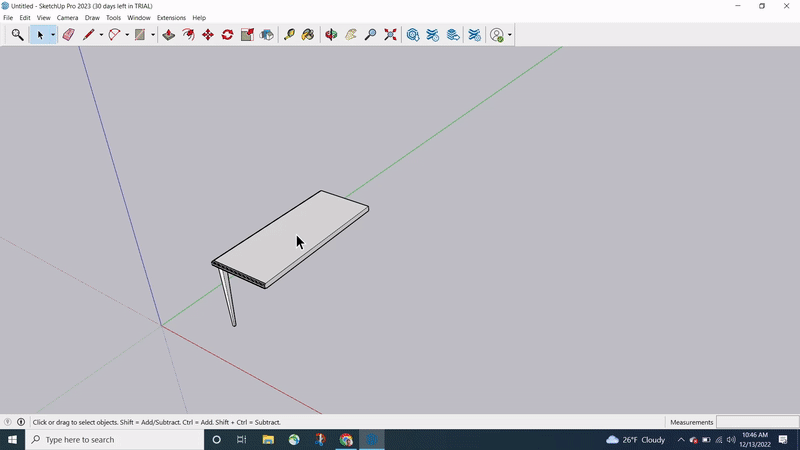Expand the Arc tool dropdown arrow
Image resolution: width=800 pixels, height=450 pixels.
pos(127,35)
